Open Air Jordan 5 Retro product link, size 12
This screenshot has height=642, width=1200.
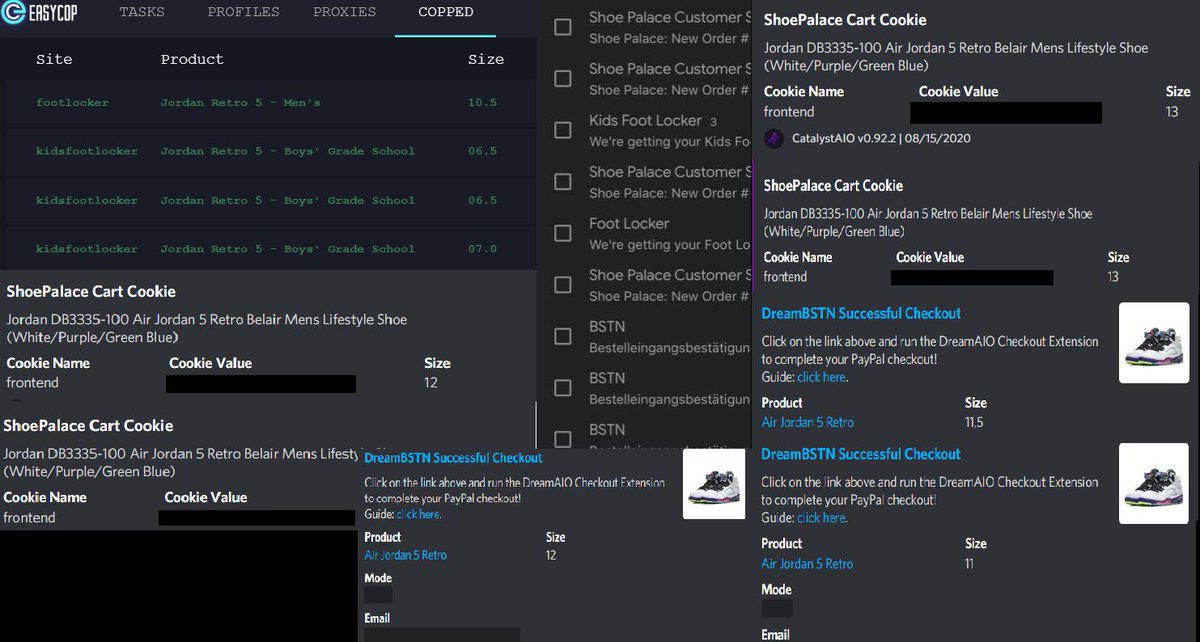tap(405, 555)
